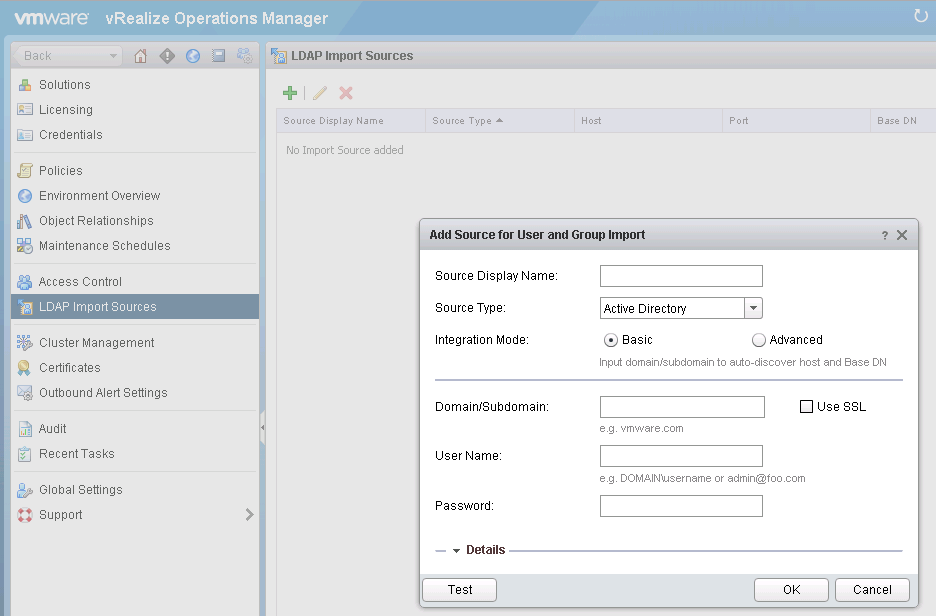This screenshot has width=936, height=616.
Task: Open Object Relationships page
Action: pos(96,221)
